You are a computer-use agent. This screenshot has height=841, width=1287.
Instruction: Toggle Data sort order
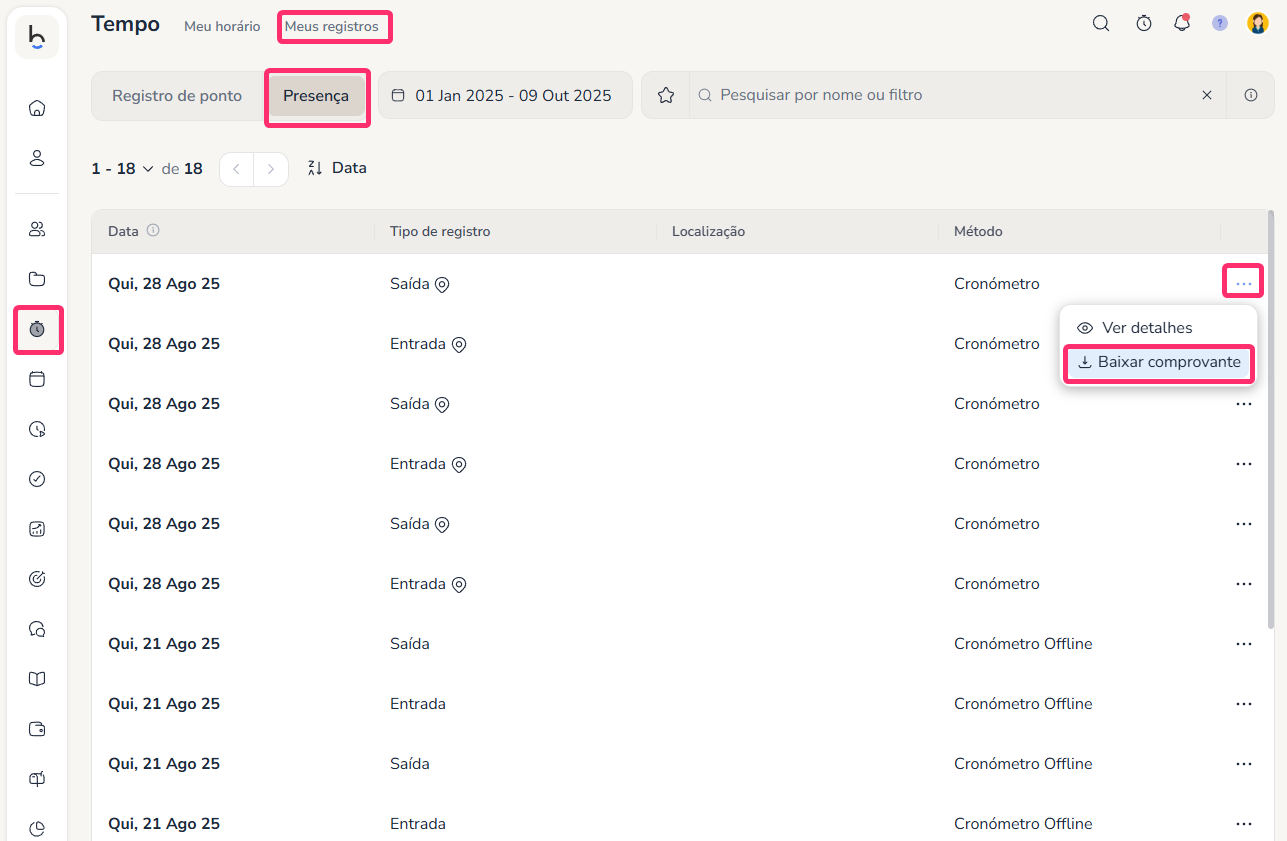tap(337, 168)
